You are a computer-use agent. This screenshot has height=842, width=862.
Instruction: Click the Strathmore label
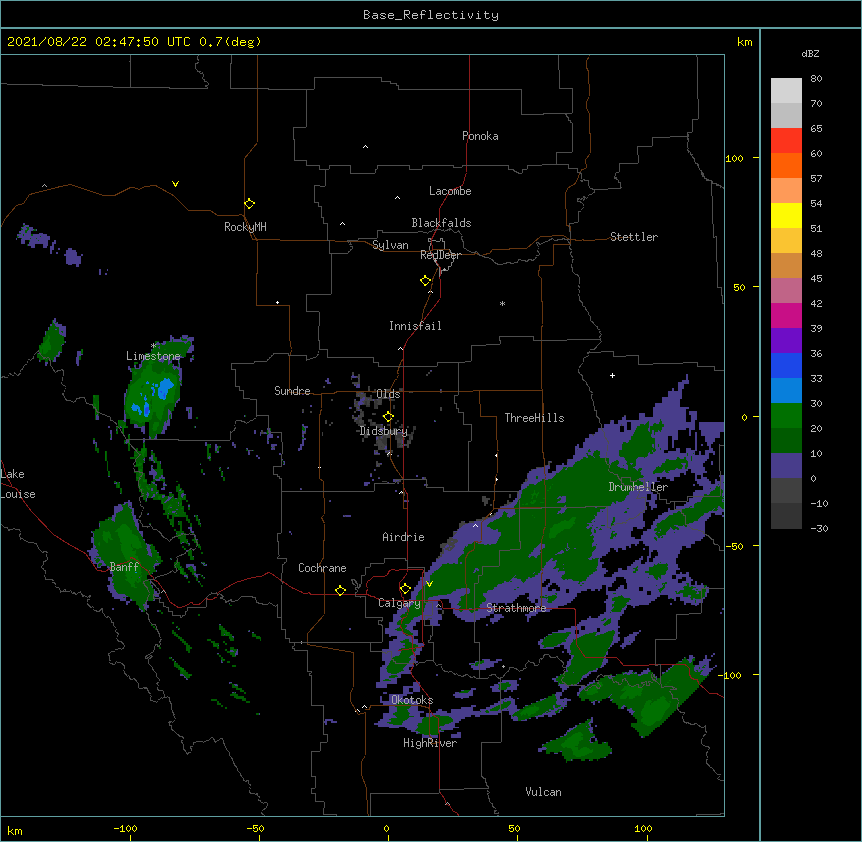pos(516,608)
